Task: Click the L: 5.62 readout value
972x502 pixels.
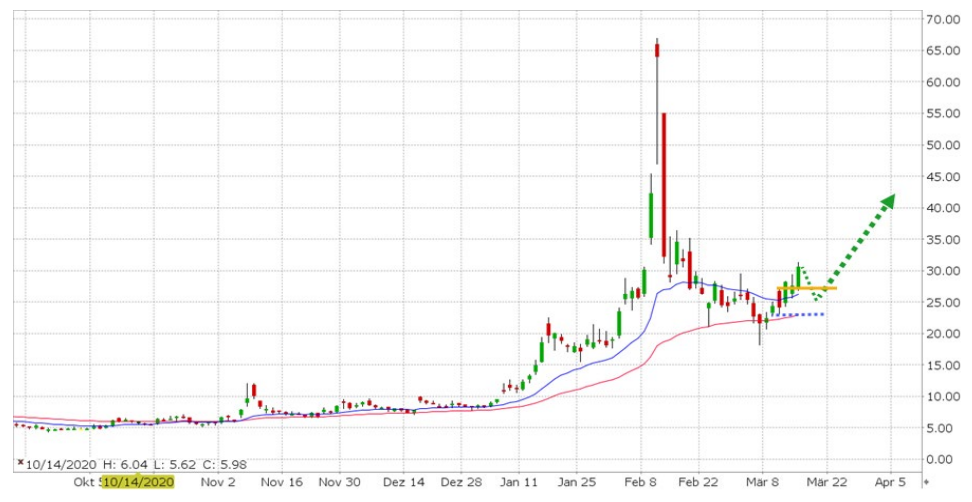Action: tap(174, 465)
